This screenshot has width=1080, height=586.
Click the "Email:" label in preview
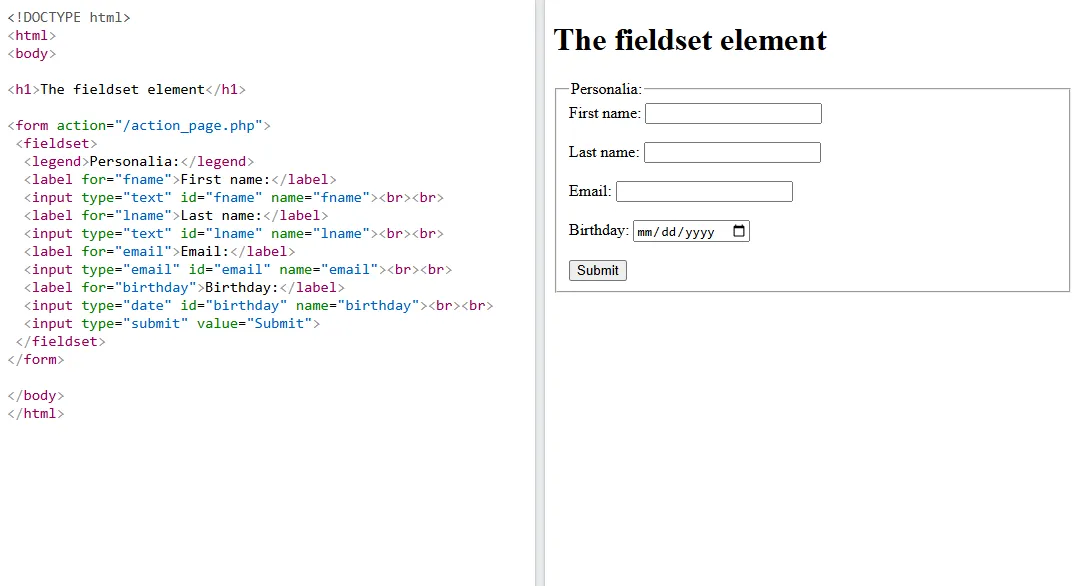[x=589, y=191]
